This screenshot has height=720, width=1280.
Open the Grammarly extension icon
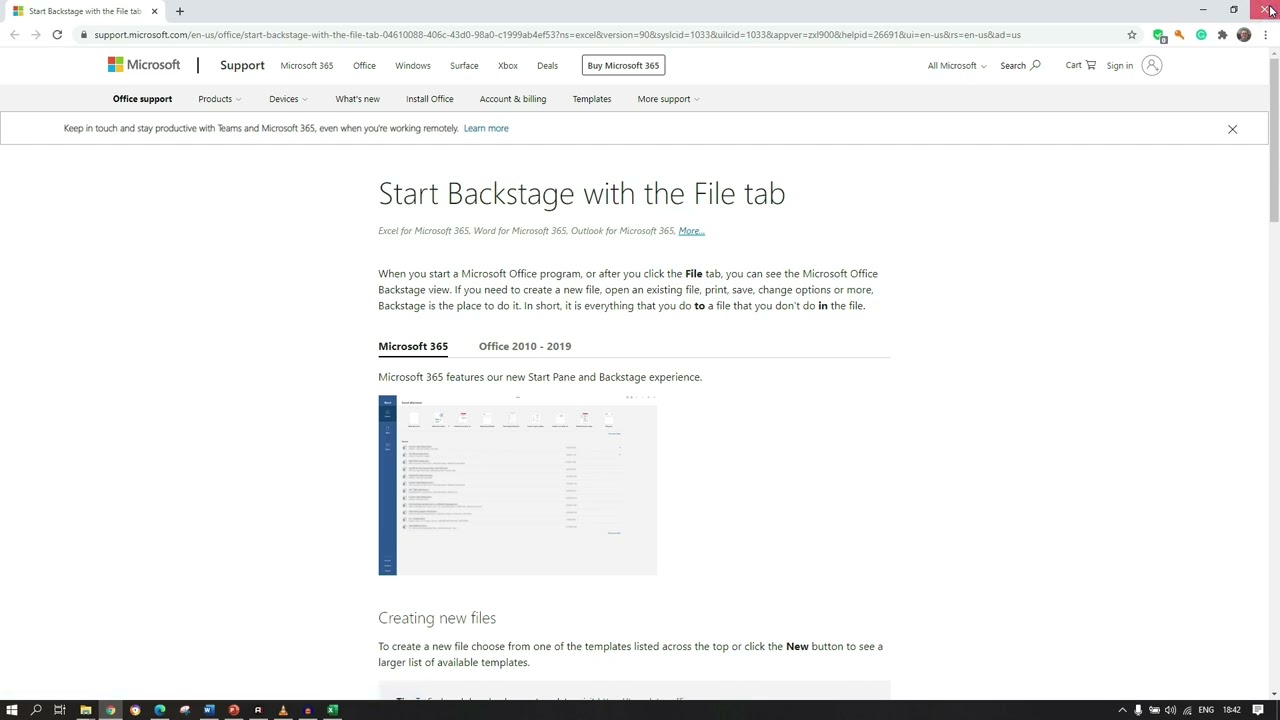coord(1201,35)
